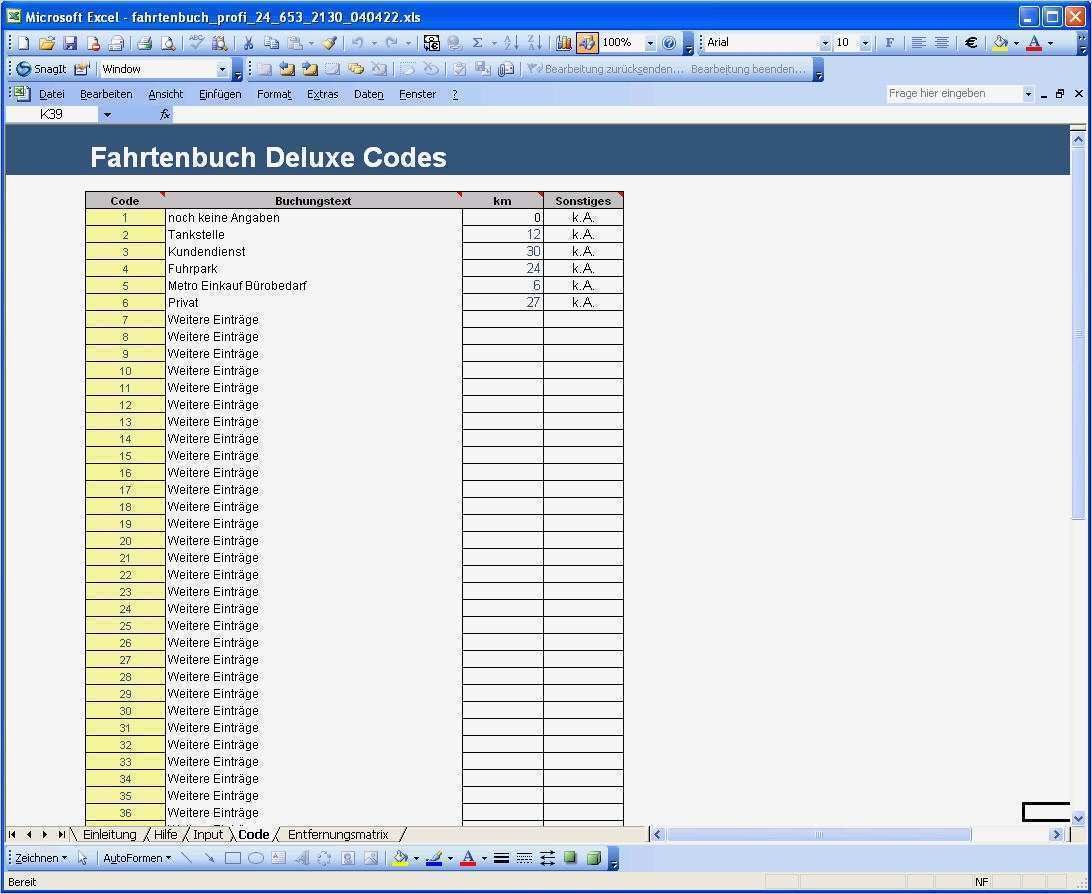
Task: Open a file with the Open icon
Action: click(47, 42)
